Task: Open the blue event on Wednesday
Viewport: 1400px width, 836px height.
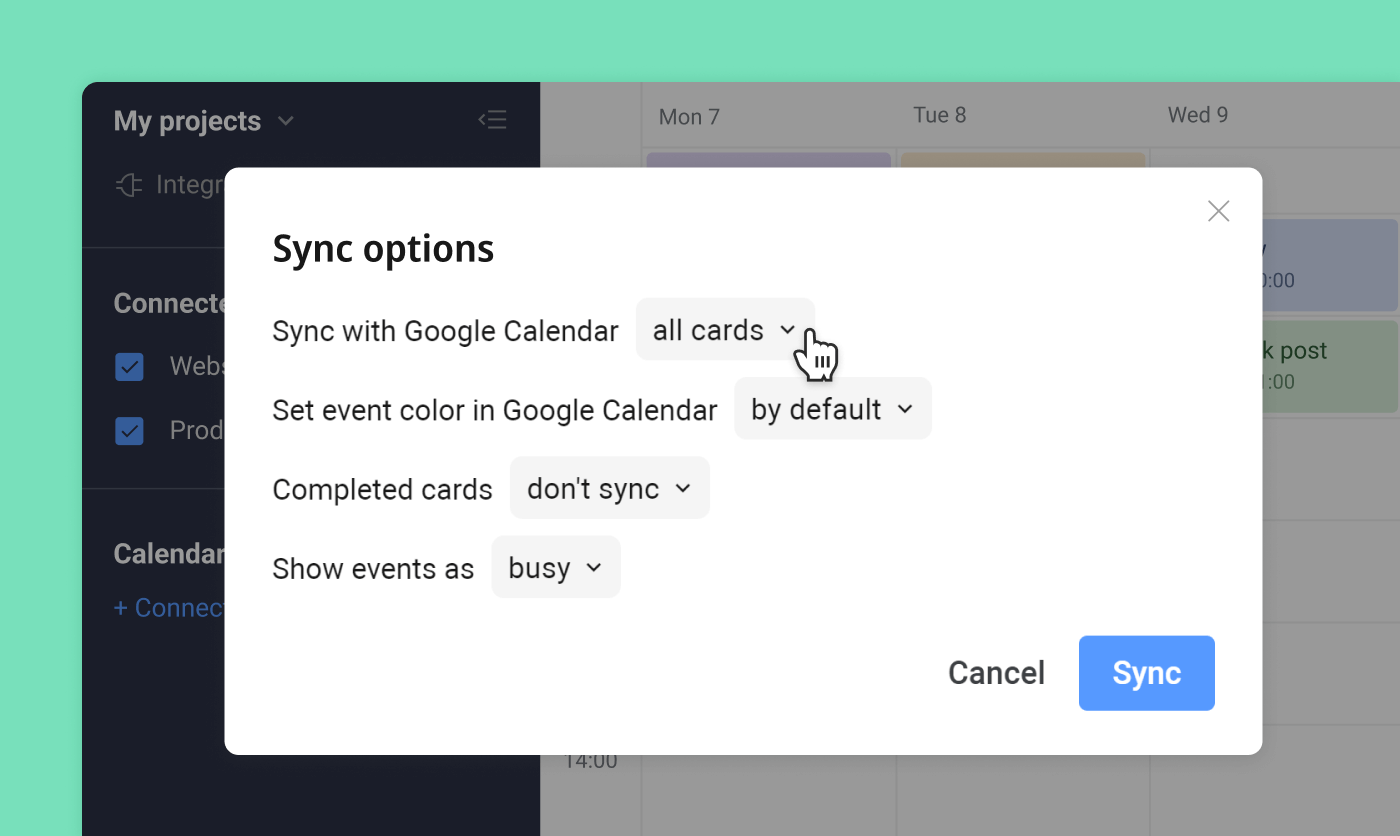Action: pos(1330,265)
